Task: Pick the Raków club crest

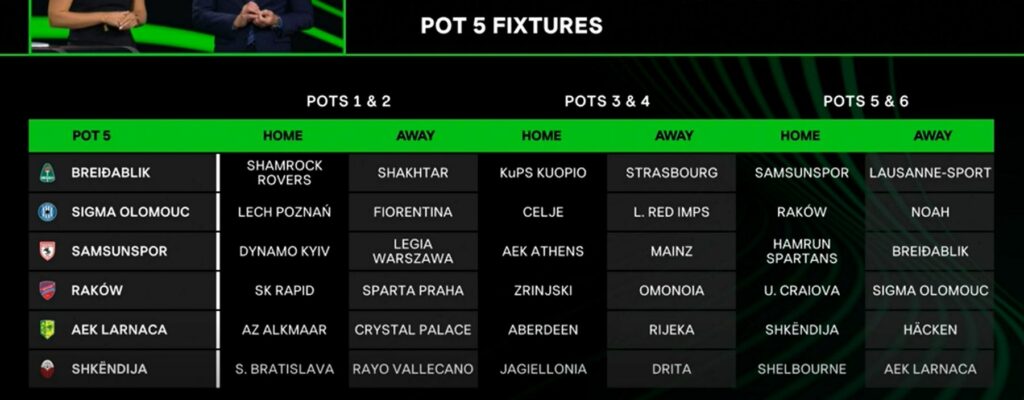Action: point(46,290)
